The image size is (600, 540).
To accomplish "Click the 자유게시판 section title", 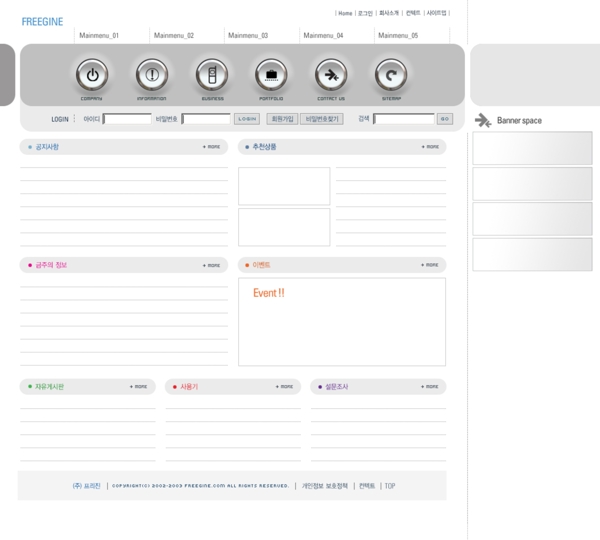I will point(49,387).
